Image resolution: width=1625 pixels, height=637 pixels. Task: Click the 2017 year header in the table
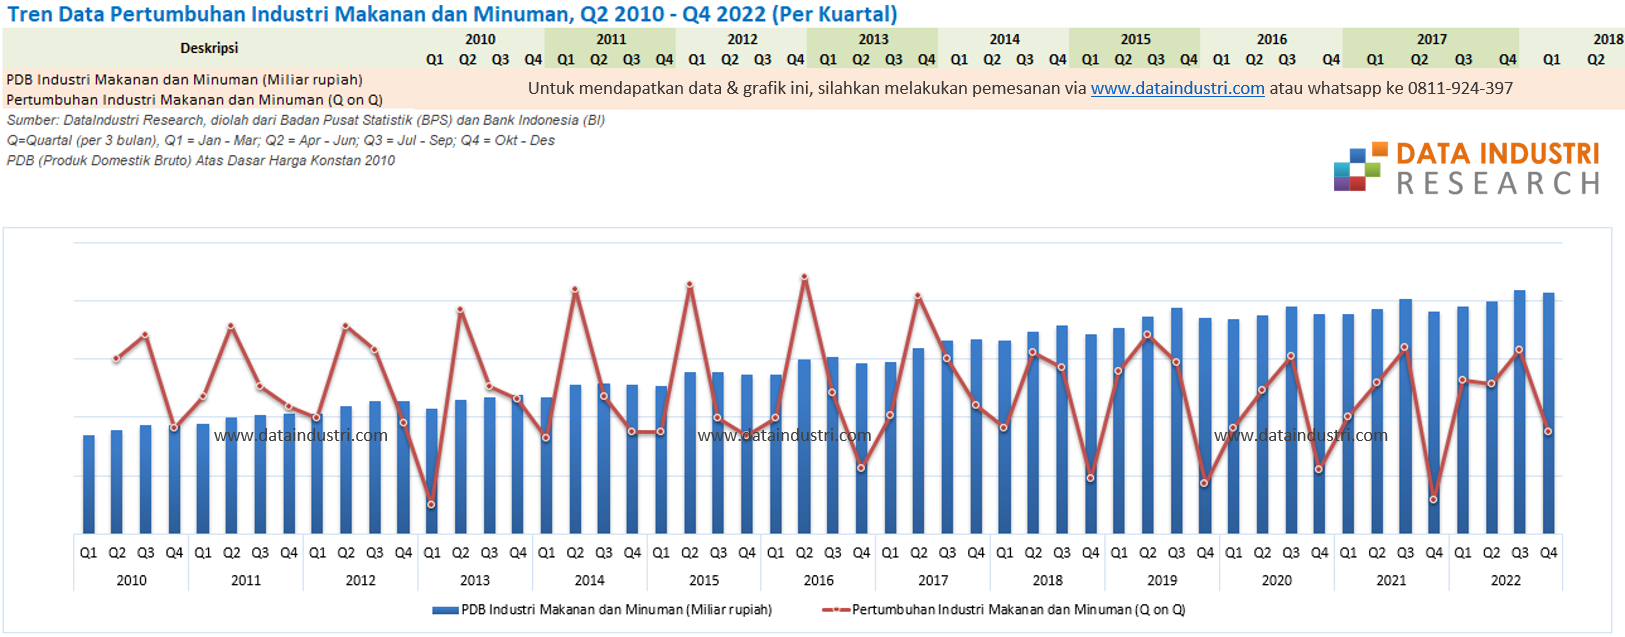click(1431, 39)
